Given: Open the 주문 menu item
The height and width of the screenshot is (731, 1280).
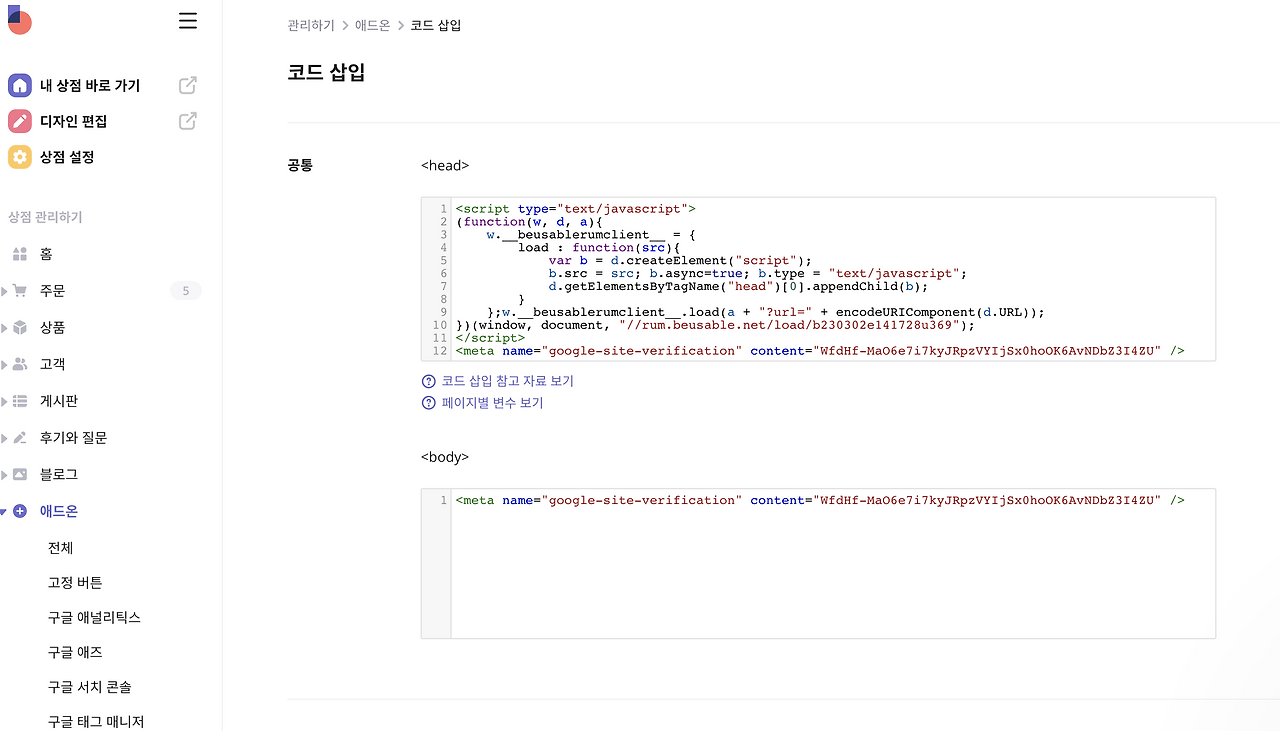Looking at the screenshot, I should point(52,291).
